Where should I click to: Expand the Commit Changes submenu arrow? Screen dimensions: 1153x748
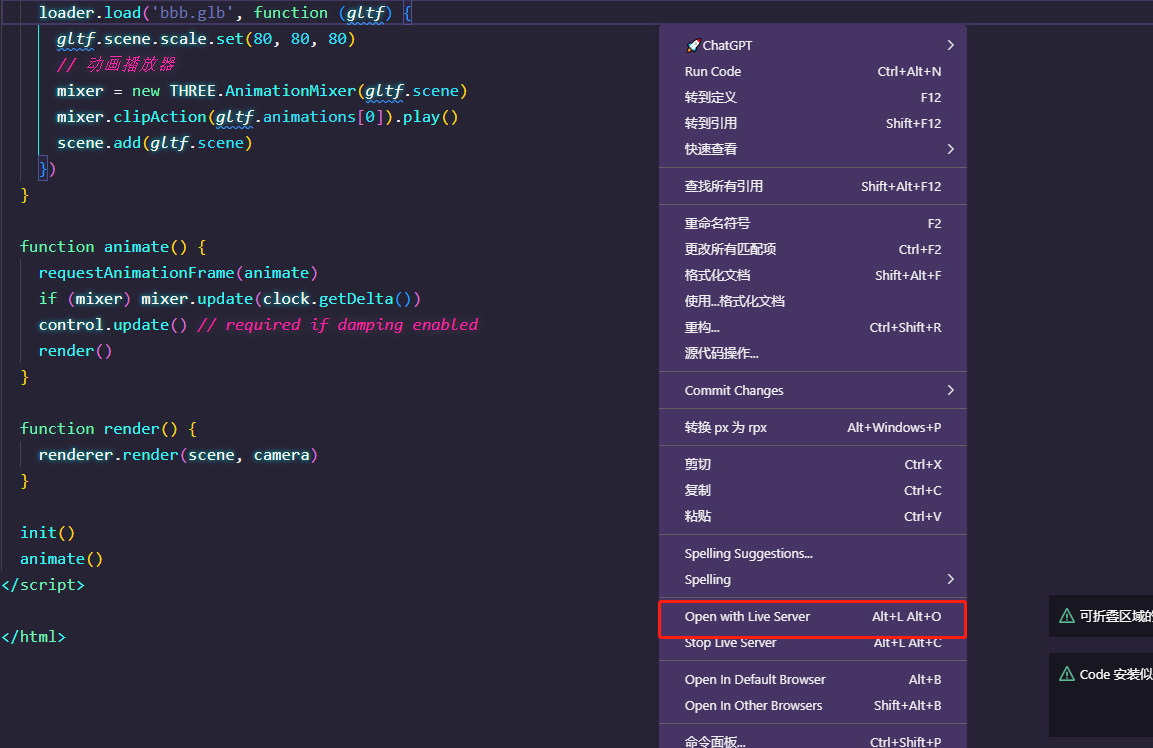click(950, 390)
